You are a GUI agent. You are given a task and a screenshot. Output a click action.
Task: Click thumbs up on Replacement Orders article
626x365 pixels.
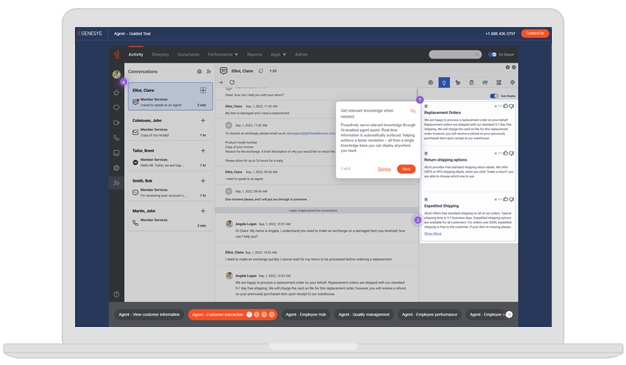click(x=505, y=106)
